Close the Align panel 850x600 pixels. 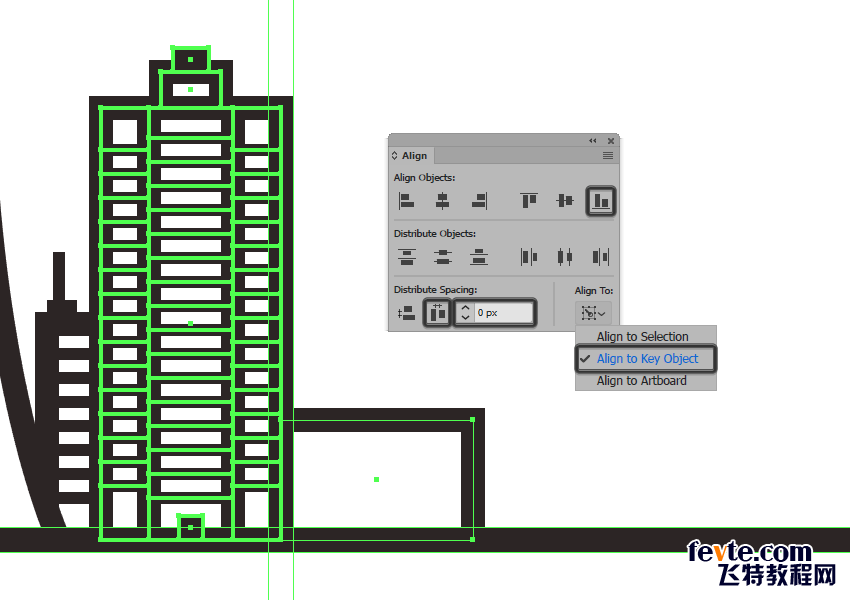611,141
